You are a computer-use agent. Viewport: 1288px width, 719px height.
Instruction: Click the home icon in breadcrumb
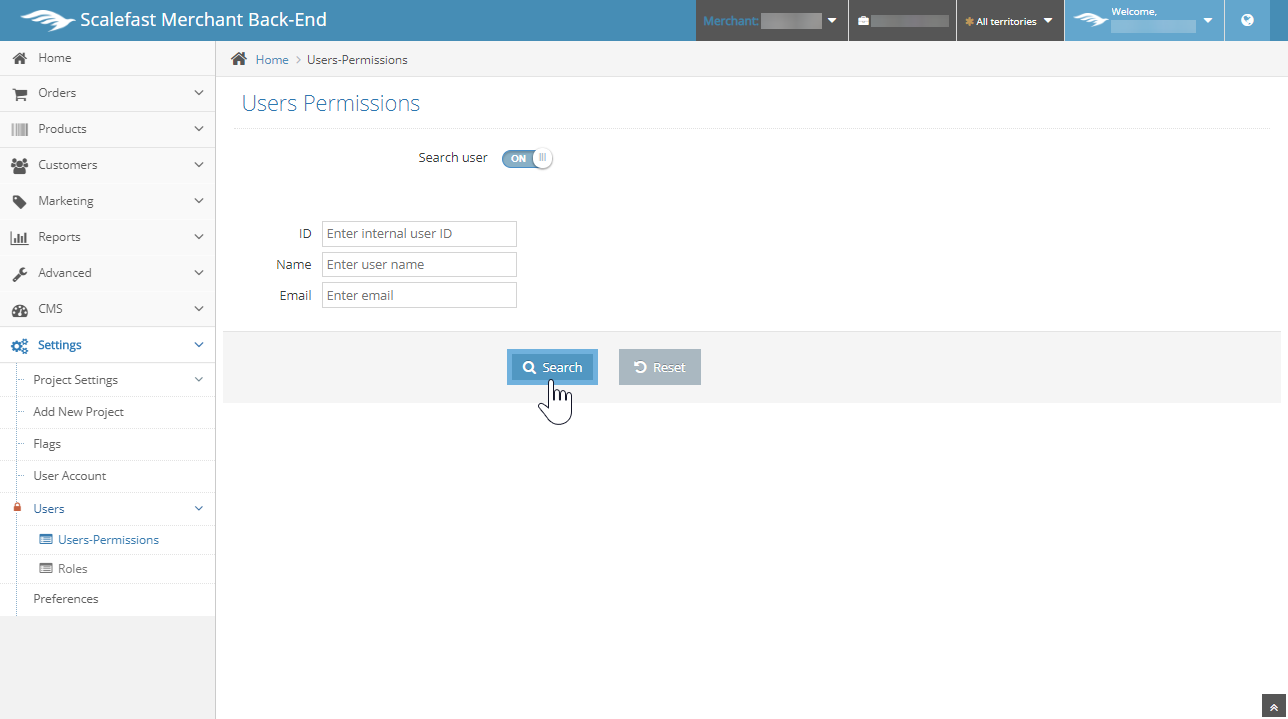(x=239, y=59)
